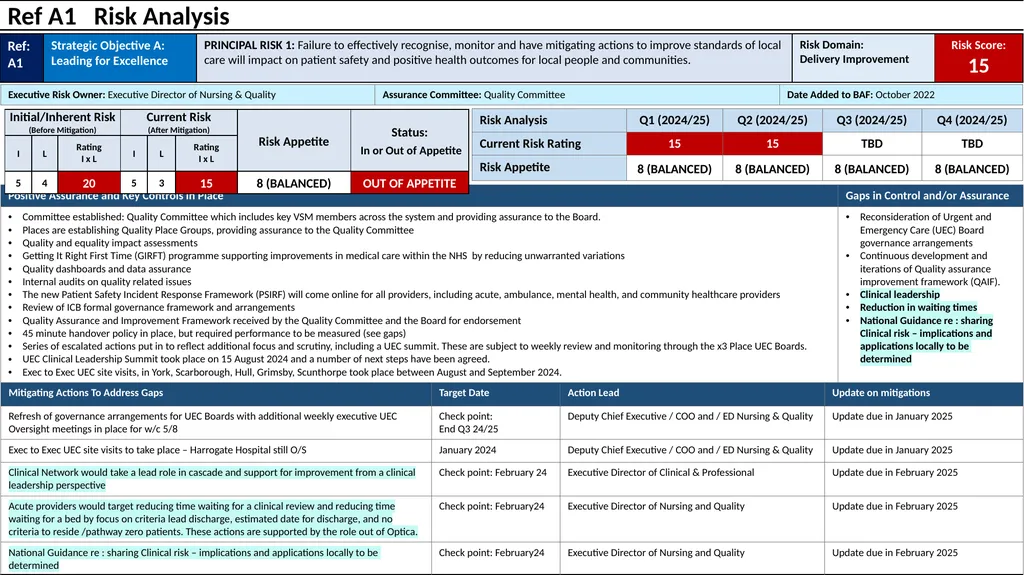This screenshot has height=575, width=1024.
Task: Click 'Risk Domain: Delivery Improvement' cell
Action: [863, 58]
